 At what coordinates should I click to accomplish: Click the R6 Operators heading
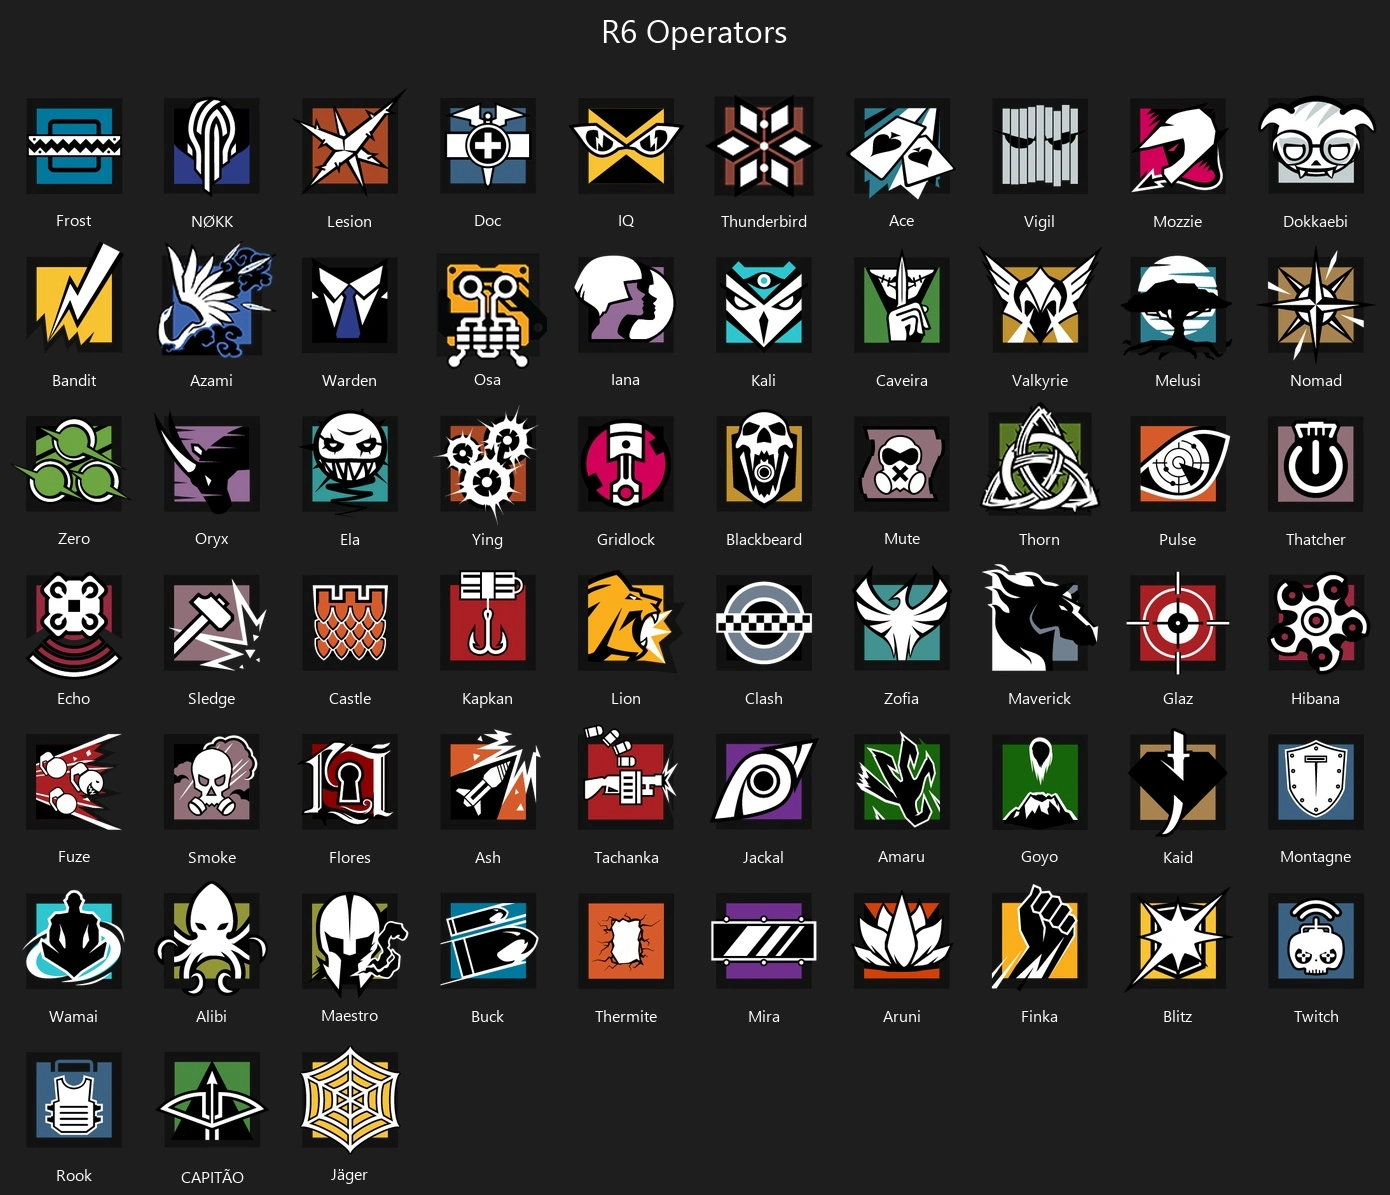click(x=694, y=32)
